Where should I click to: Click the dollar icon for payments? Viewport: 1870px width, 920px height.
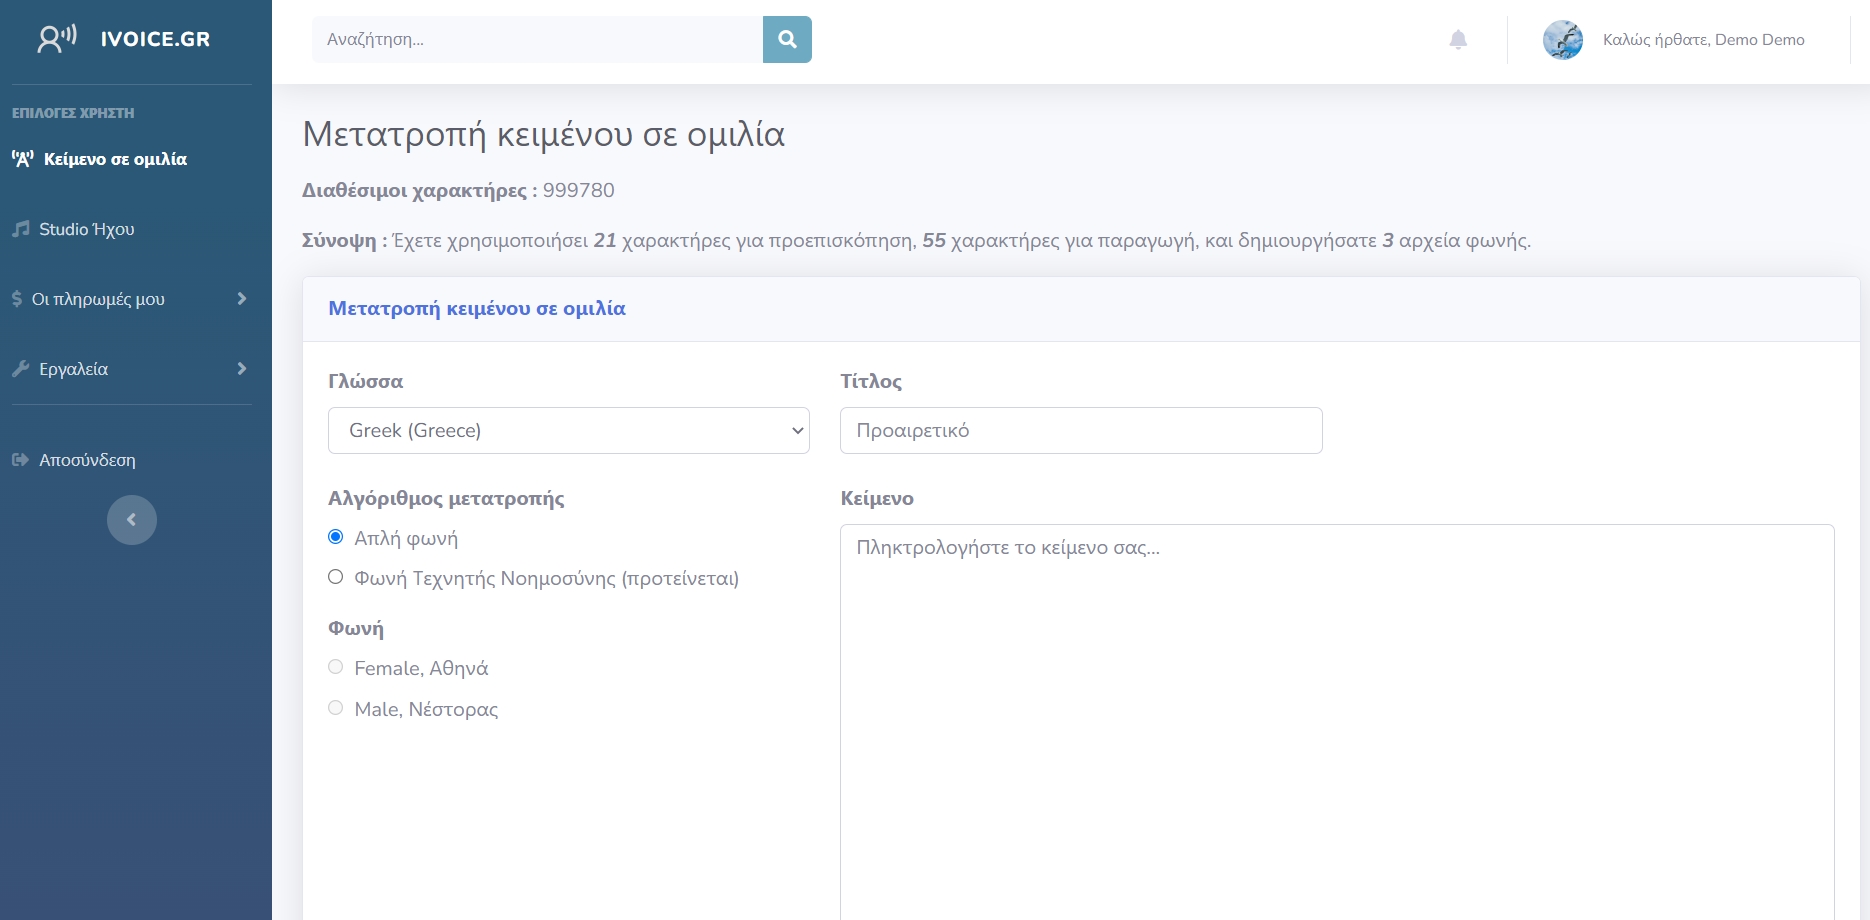click(x=17, y=299)
